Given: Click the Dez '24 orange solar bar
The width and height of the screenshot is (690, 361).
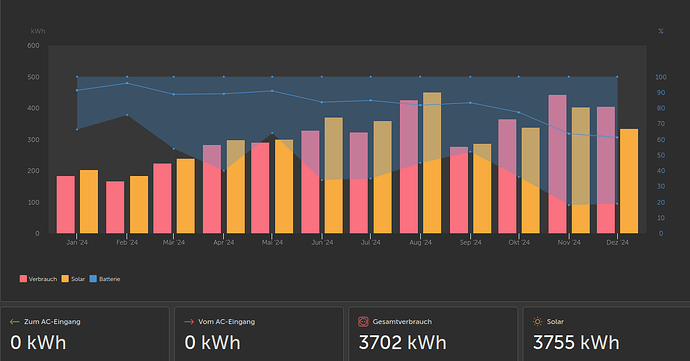Looking at the screenshot, I should (629, 181).
